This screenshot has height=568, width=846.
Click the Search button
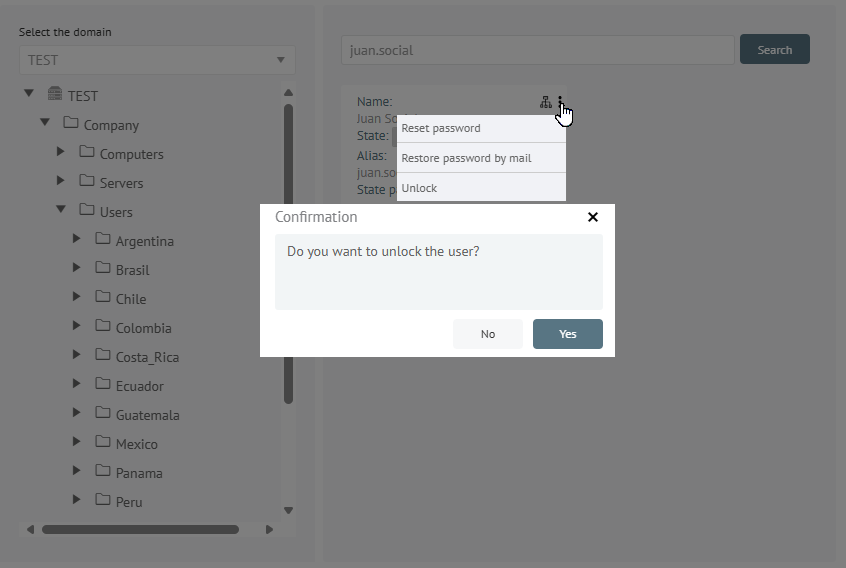pyautogui.click(x=774, y=50)
